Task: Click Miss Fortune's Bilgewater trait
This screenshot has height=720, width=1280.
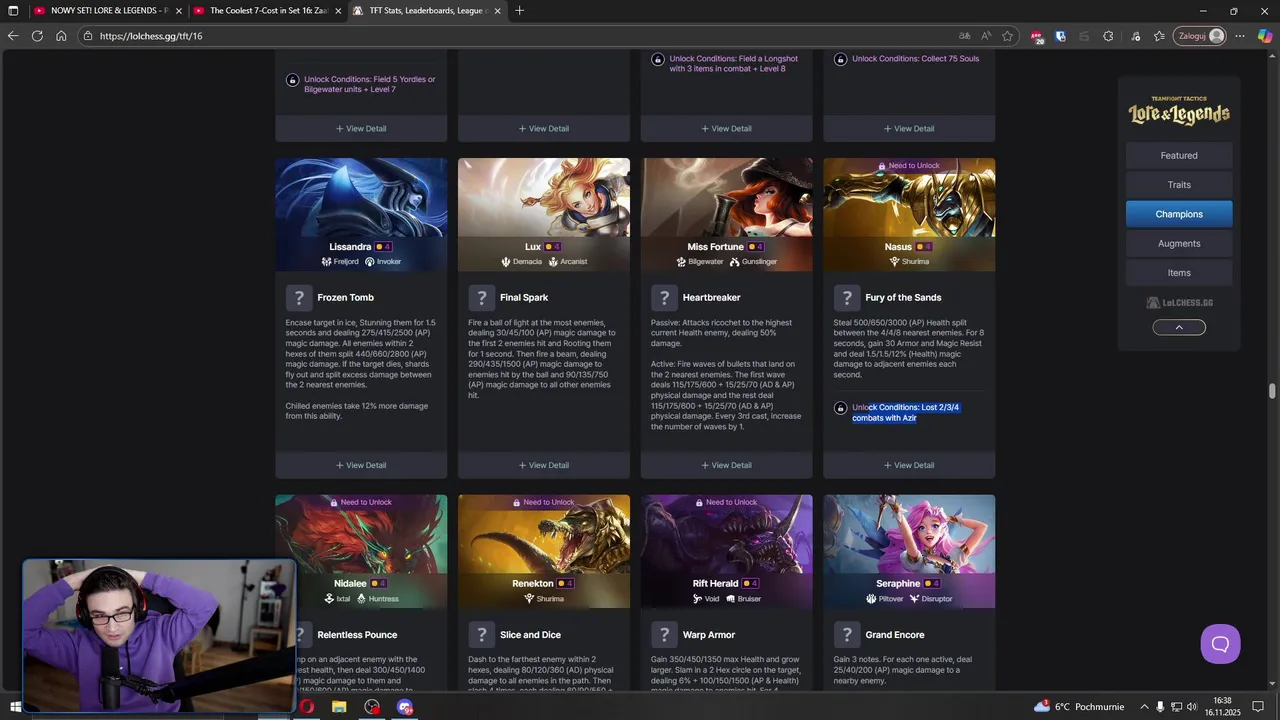Action: [700, 262]
